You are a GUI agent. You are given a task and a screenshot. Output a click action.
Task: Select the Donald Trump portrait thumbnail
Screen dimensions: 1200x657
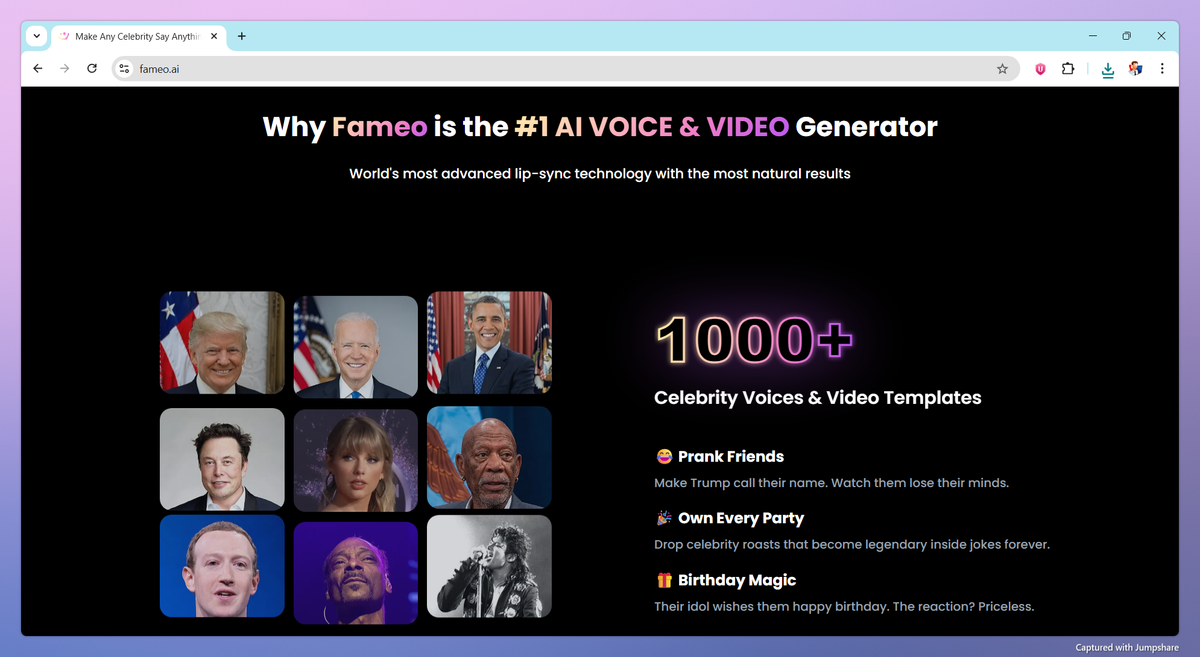(222, 343)
